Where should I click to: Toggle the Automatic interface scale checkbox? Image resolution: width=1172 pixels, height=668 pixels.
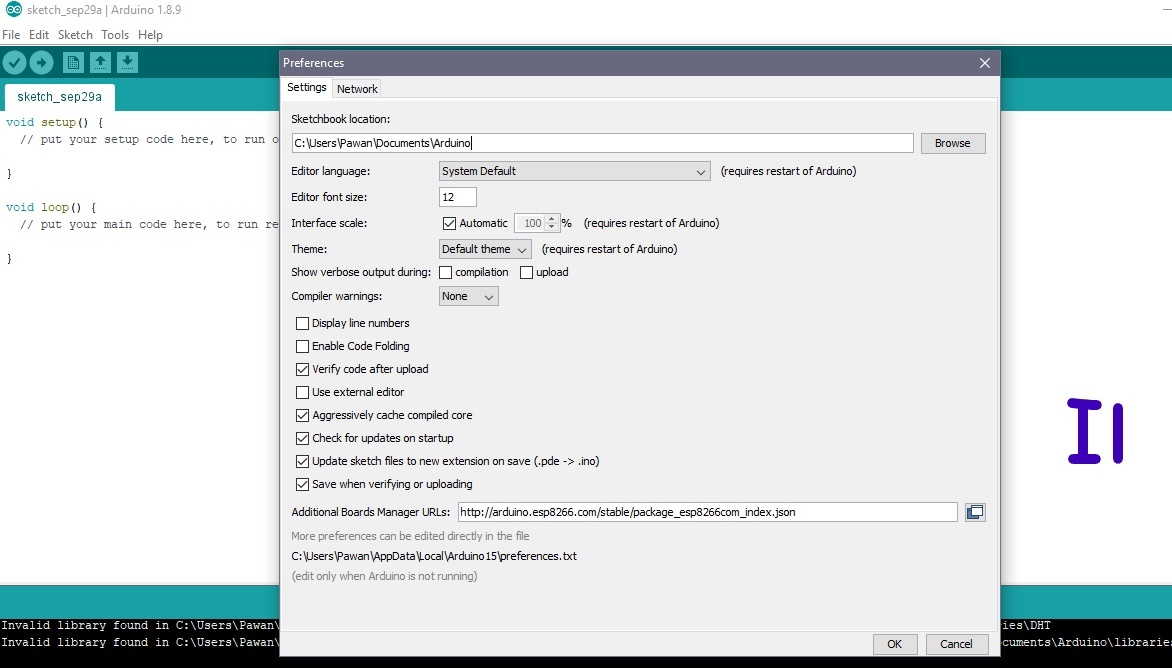(x=449, y=223)
